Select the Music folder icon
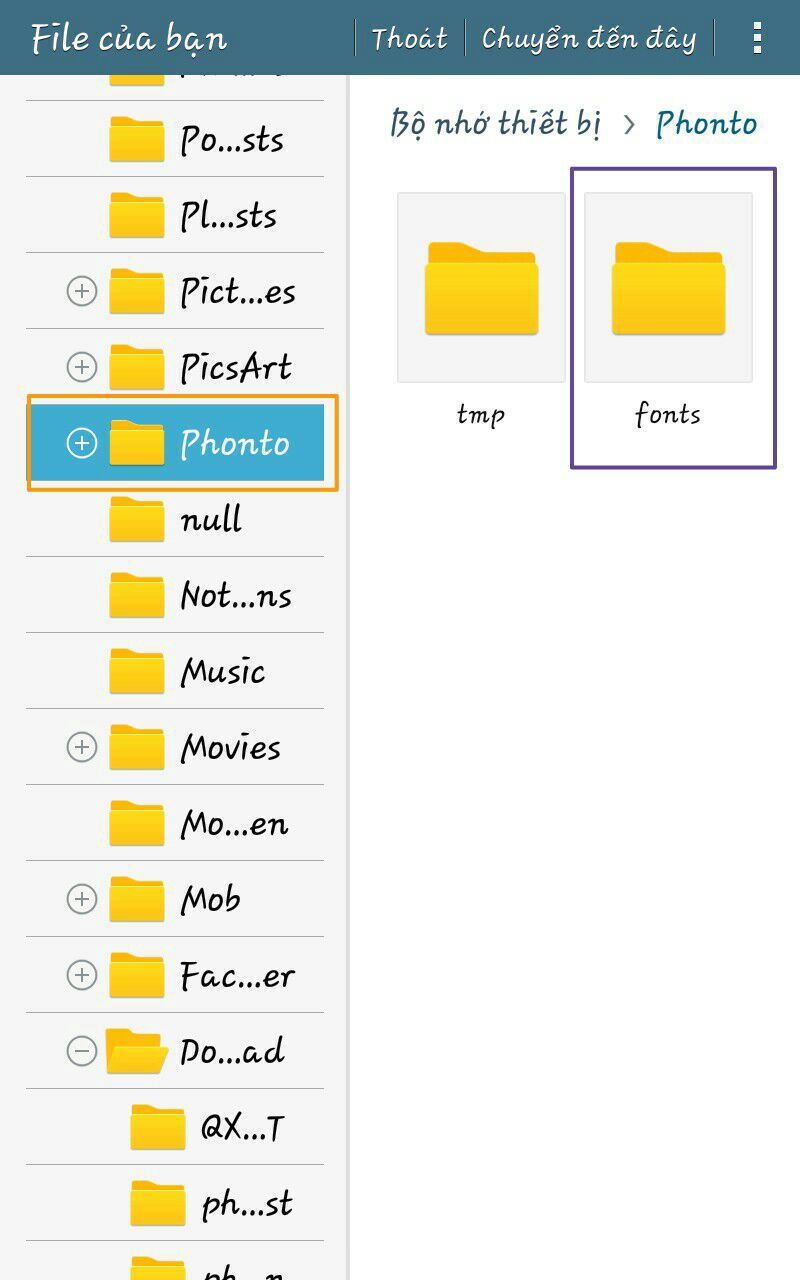 [136, 671]
